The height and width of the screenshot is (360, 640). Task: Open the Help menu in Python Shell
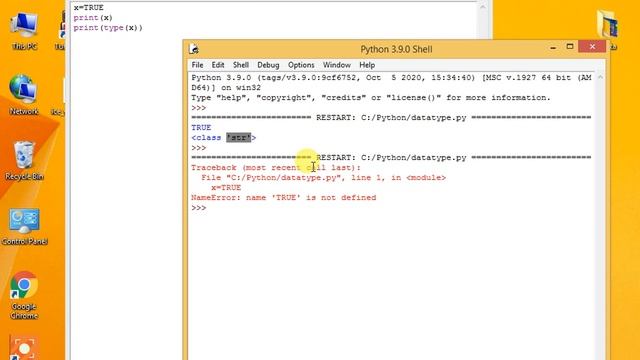click(367, 65)
